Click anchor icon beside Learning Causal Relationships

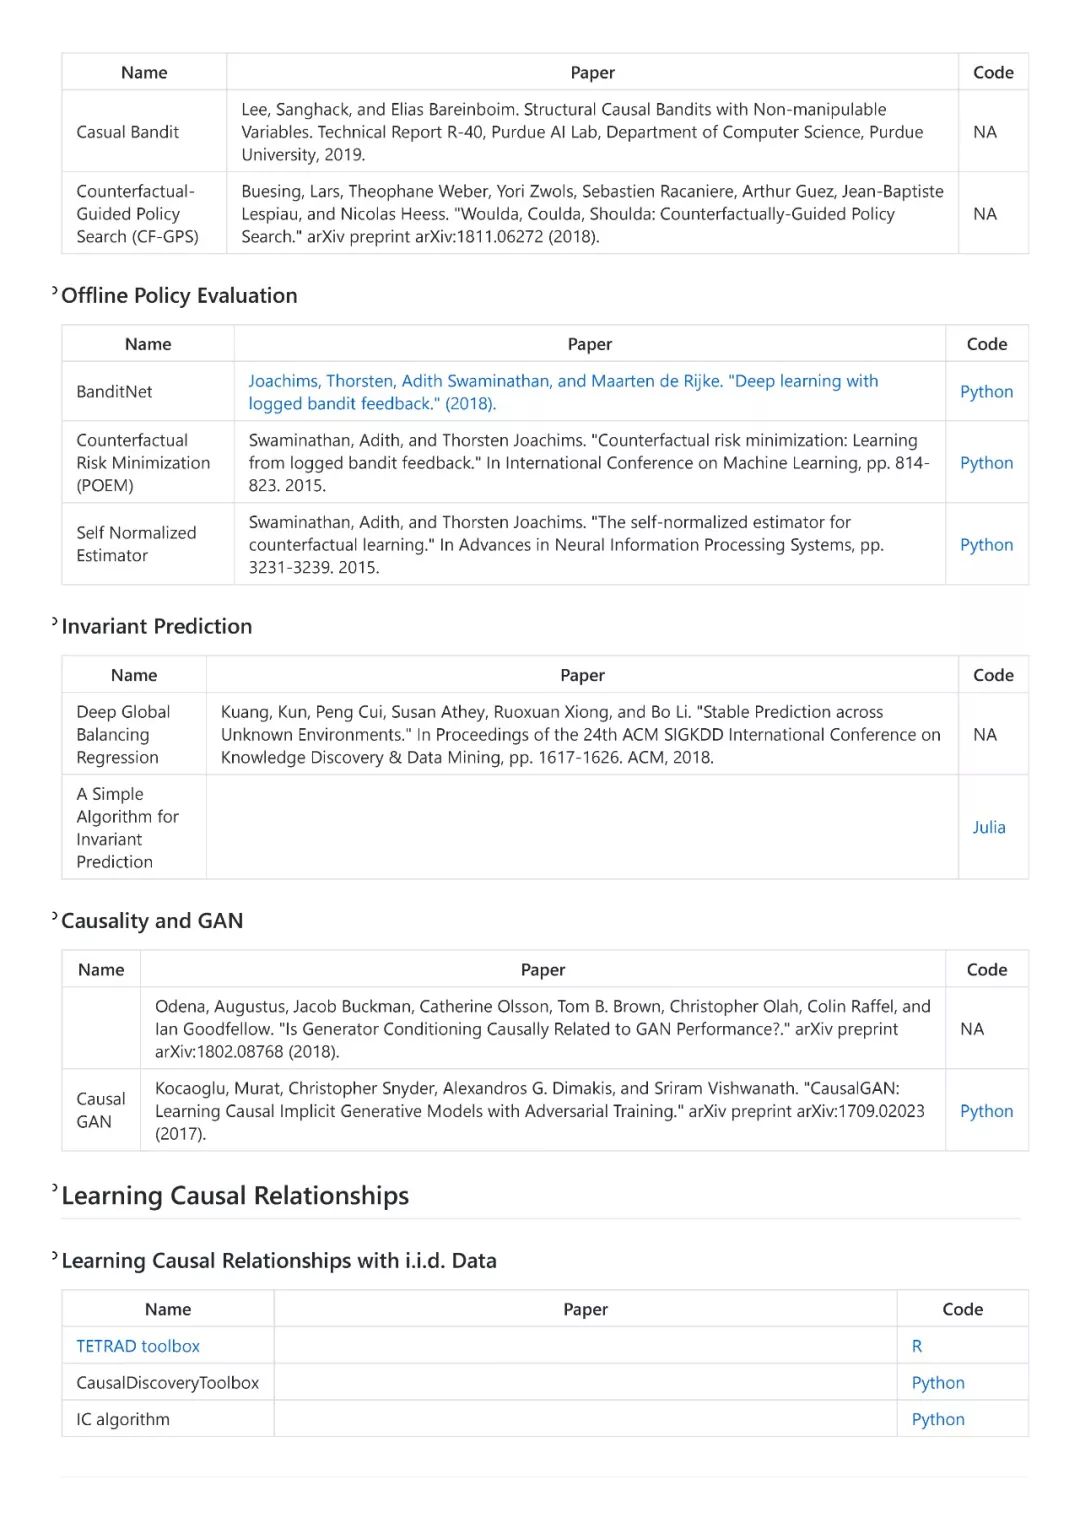(x=54, y=1188)
